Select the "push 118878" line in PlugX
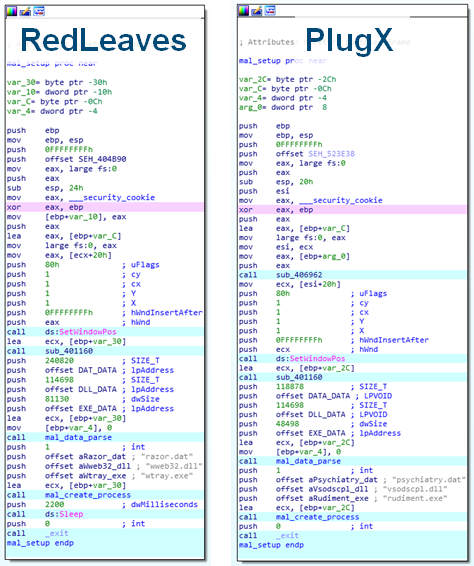This screenshot has width=474, height=566. coord(313,387)
